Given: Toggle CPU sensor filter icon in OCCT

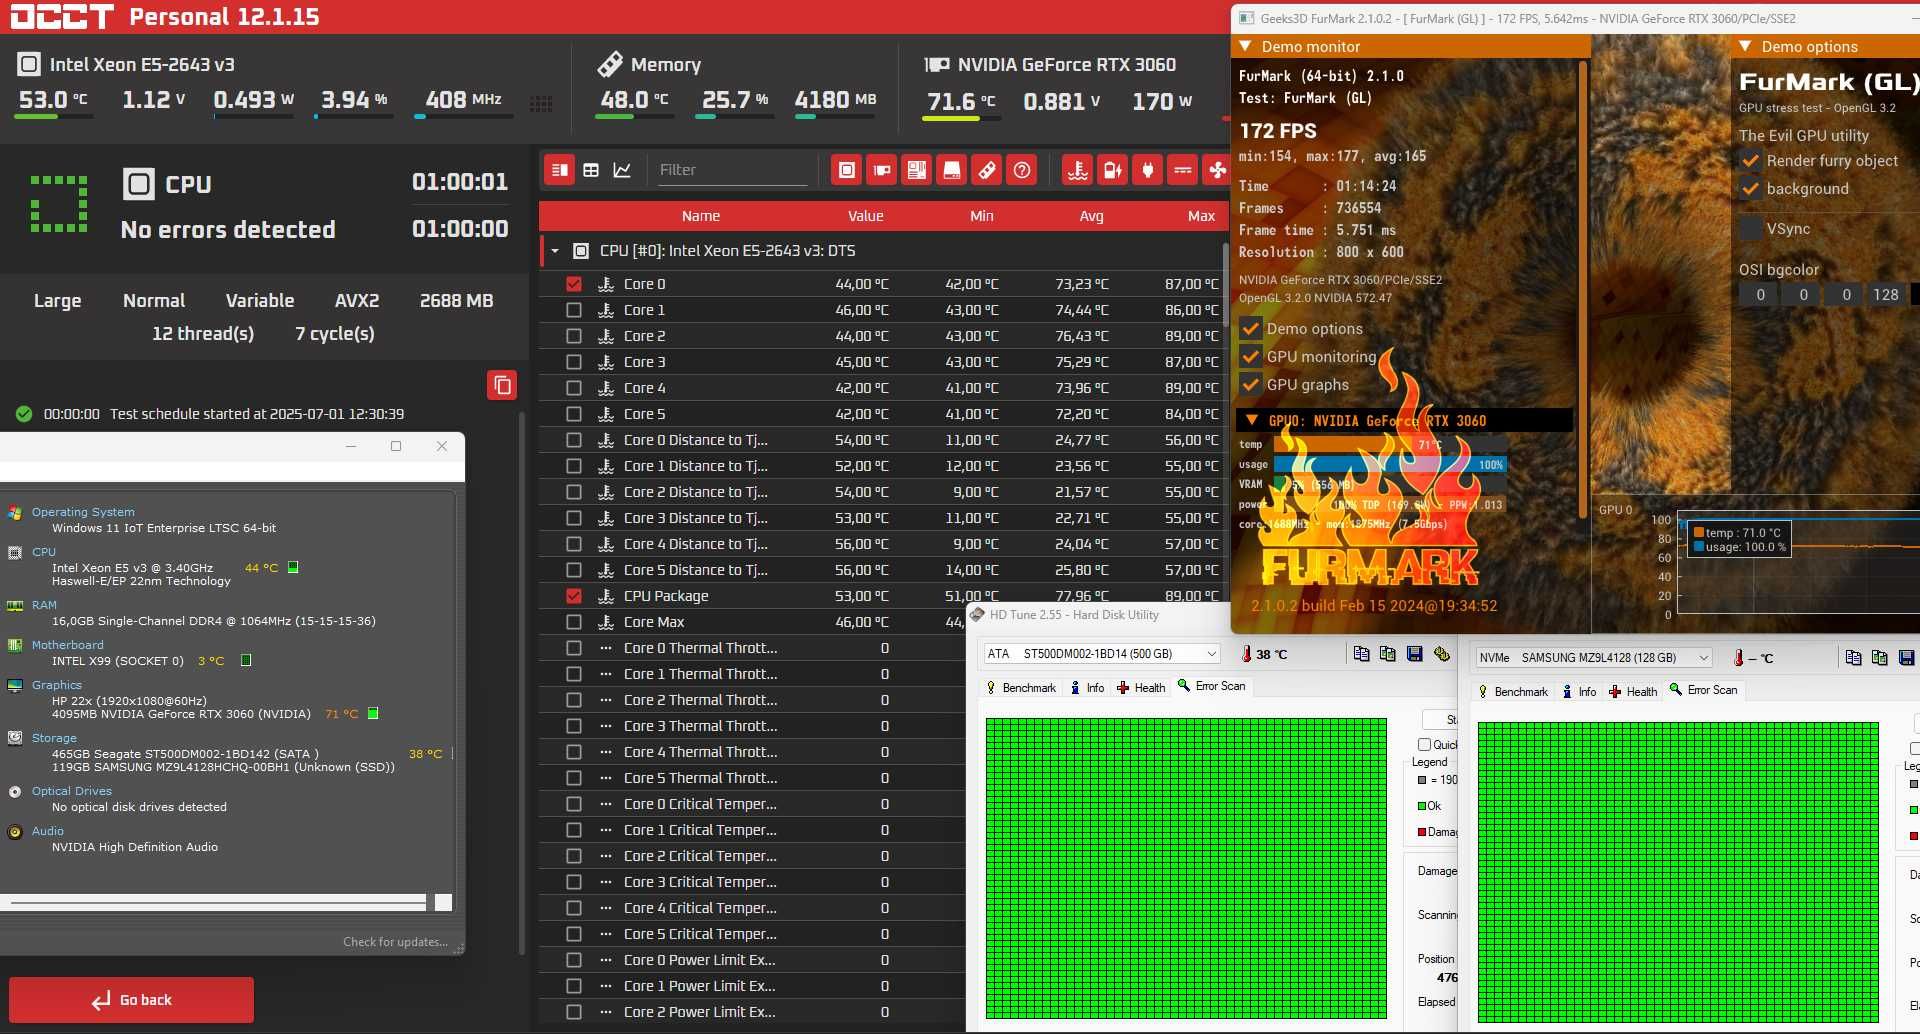Looking at the screenshot, I should pos(847,170).
